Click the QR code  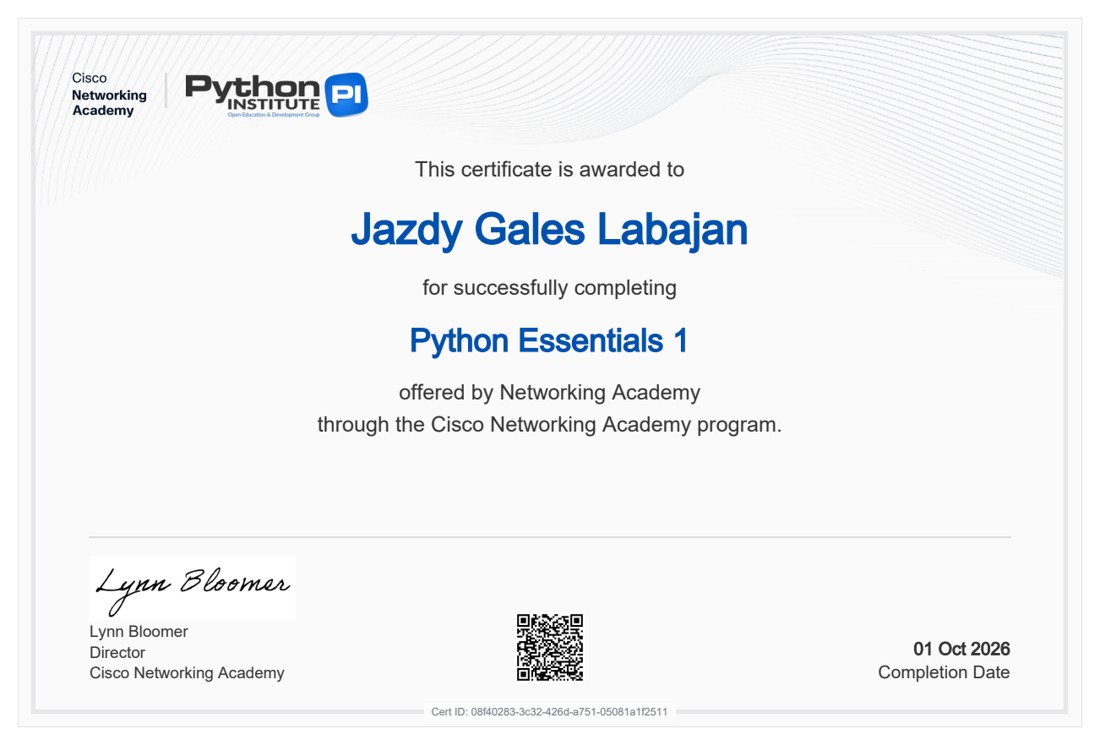click(x=550, y=647)
